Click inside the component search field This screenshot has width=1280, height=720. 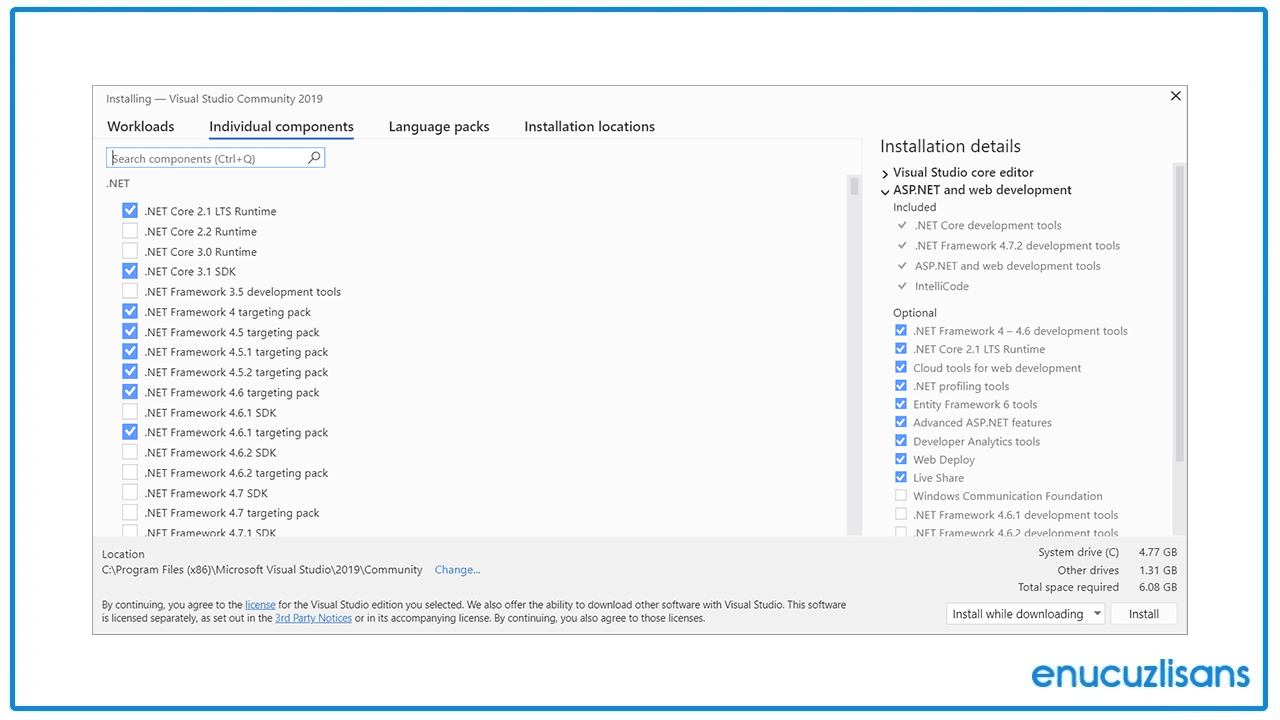click(x=200, y=157)
